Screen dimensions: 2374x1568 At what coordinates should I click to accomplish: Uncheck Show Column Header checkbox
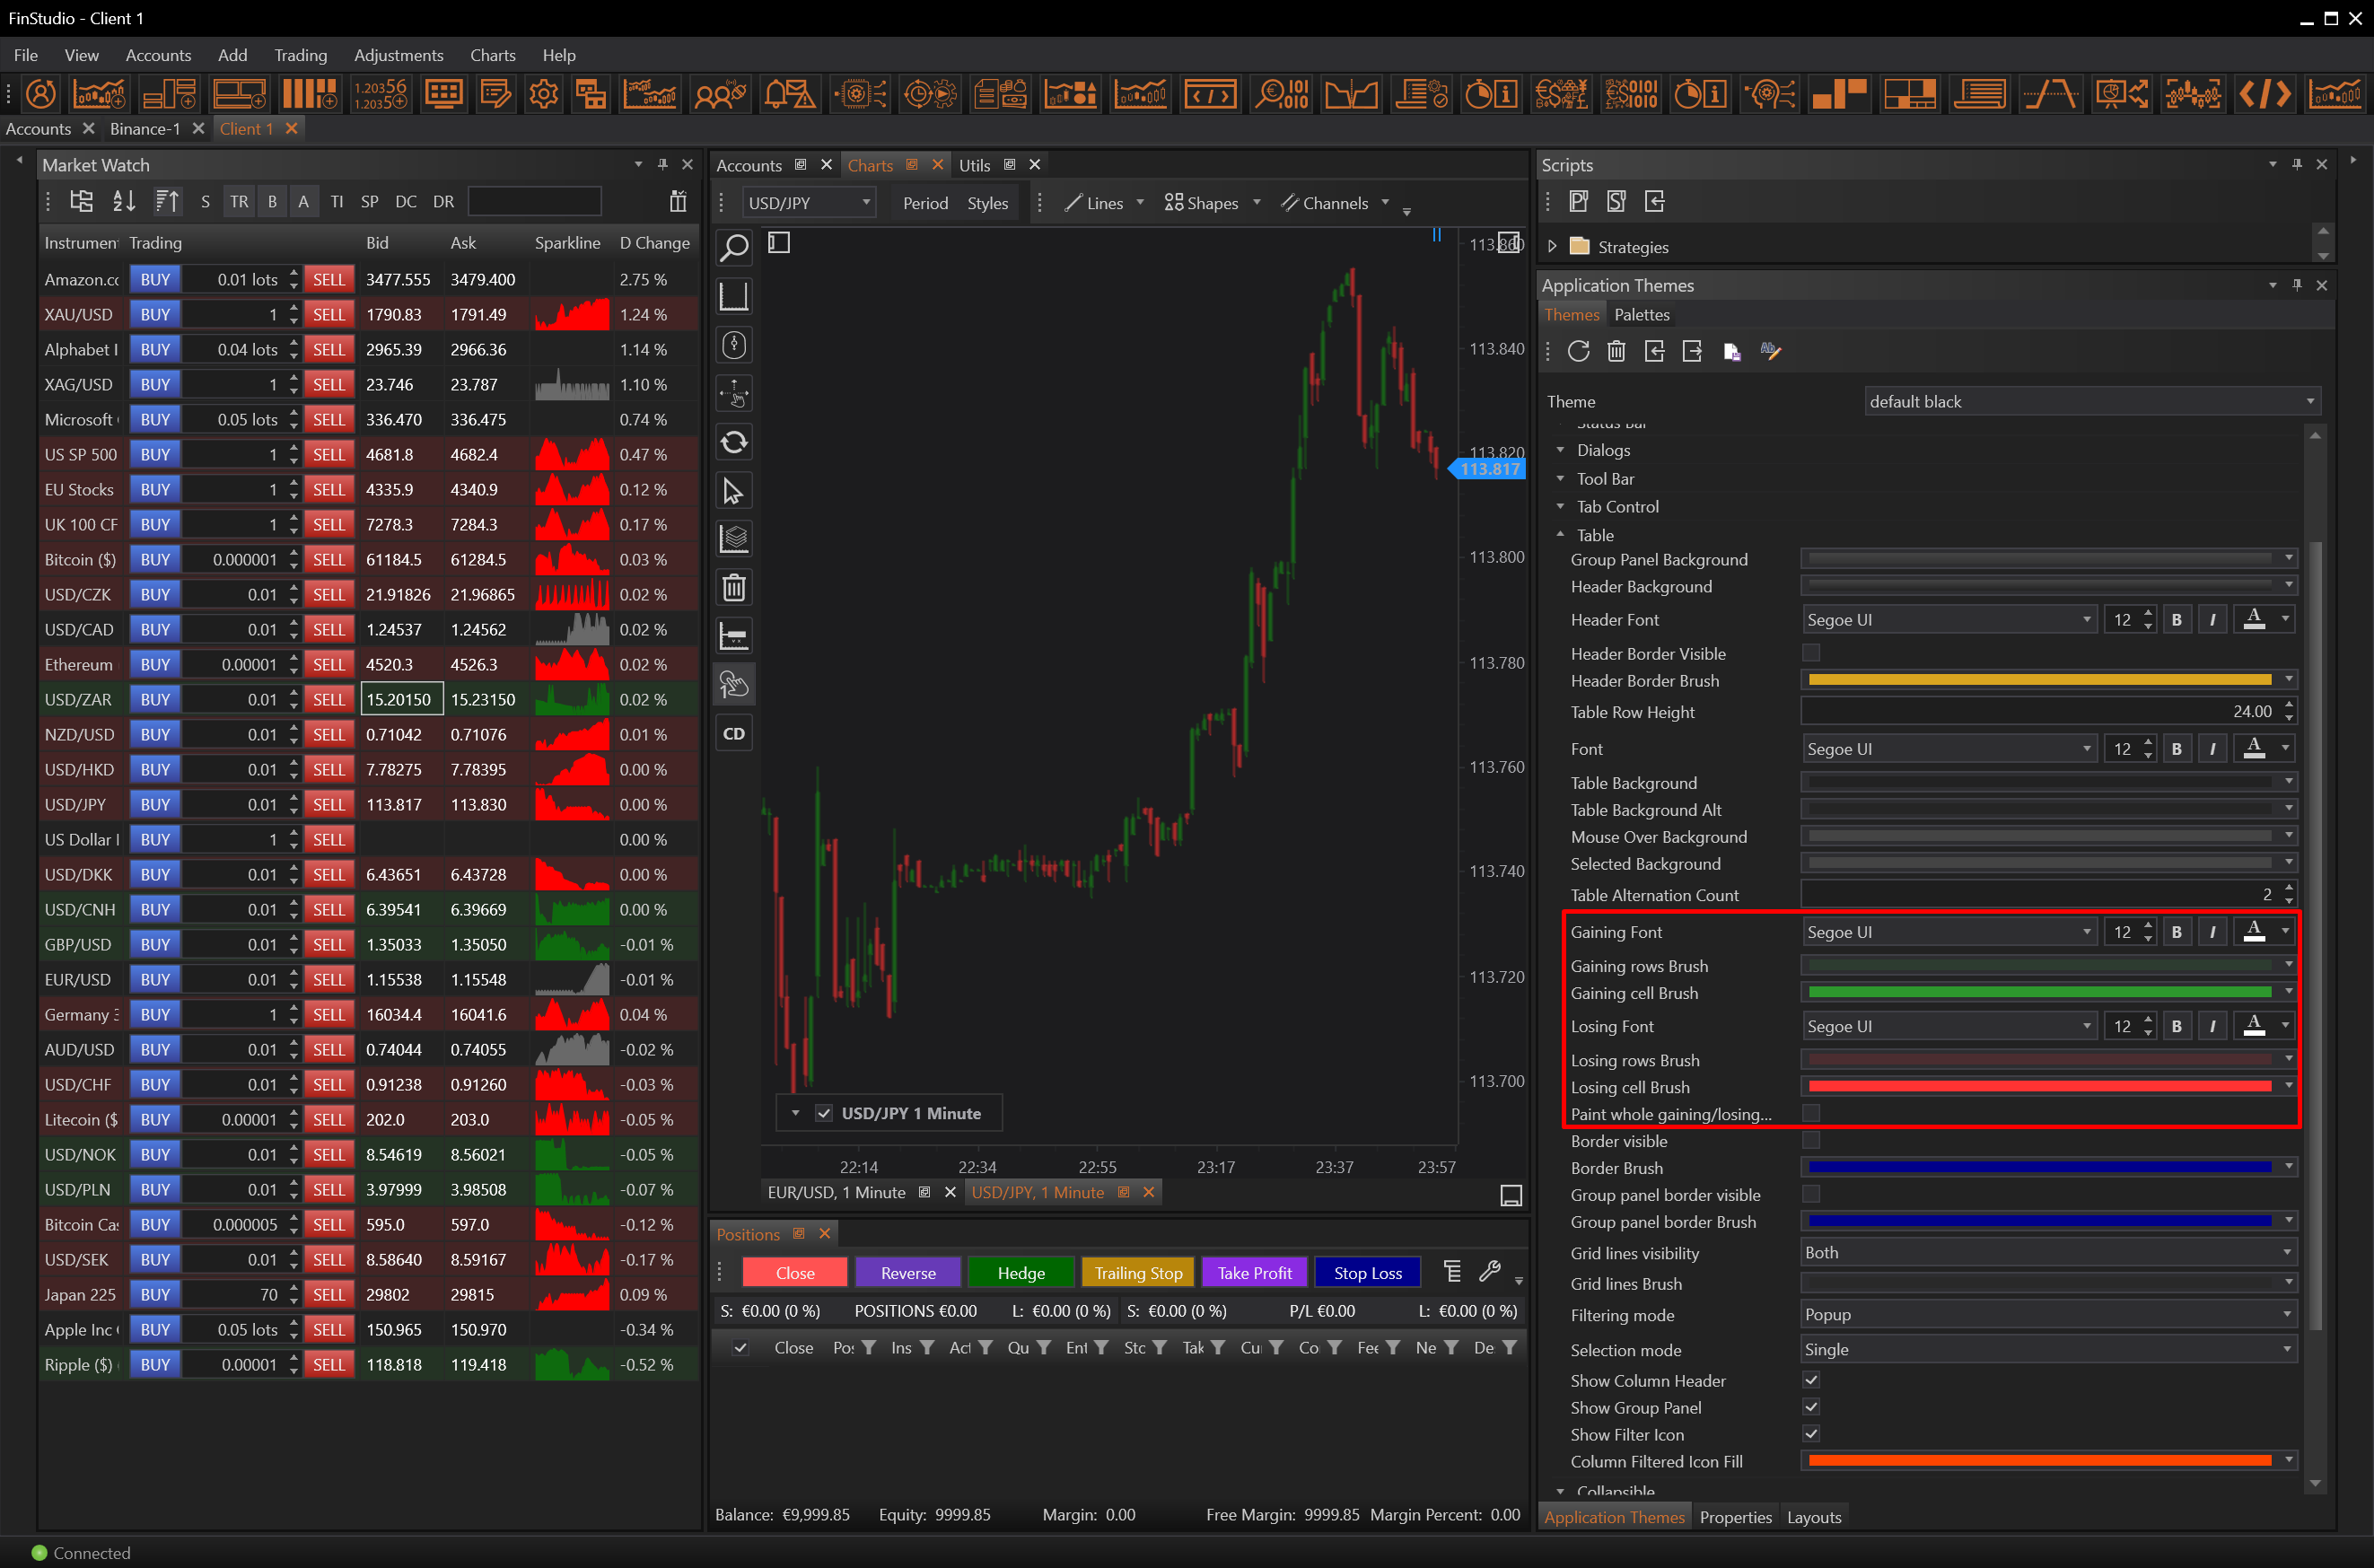point(1810,1380)
